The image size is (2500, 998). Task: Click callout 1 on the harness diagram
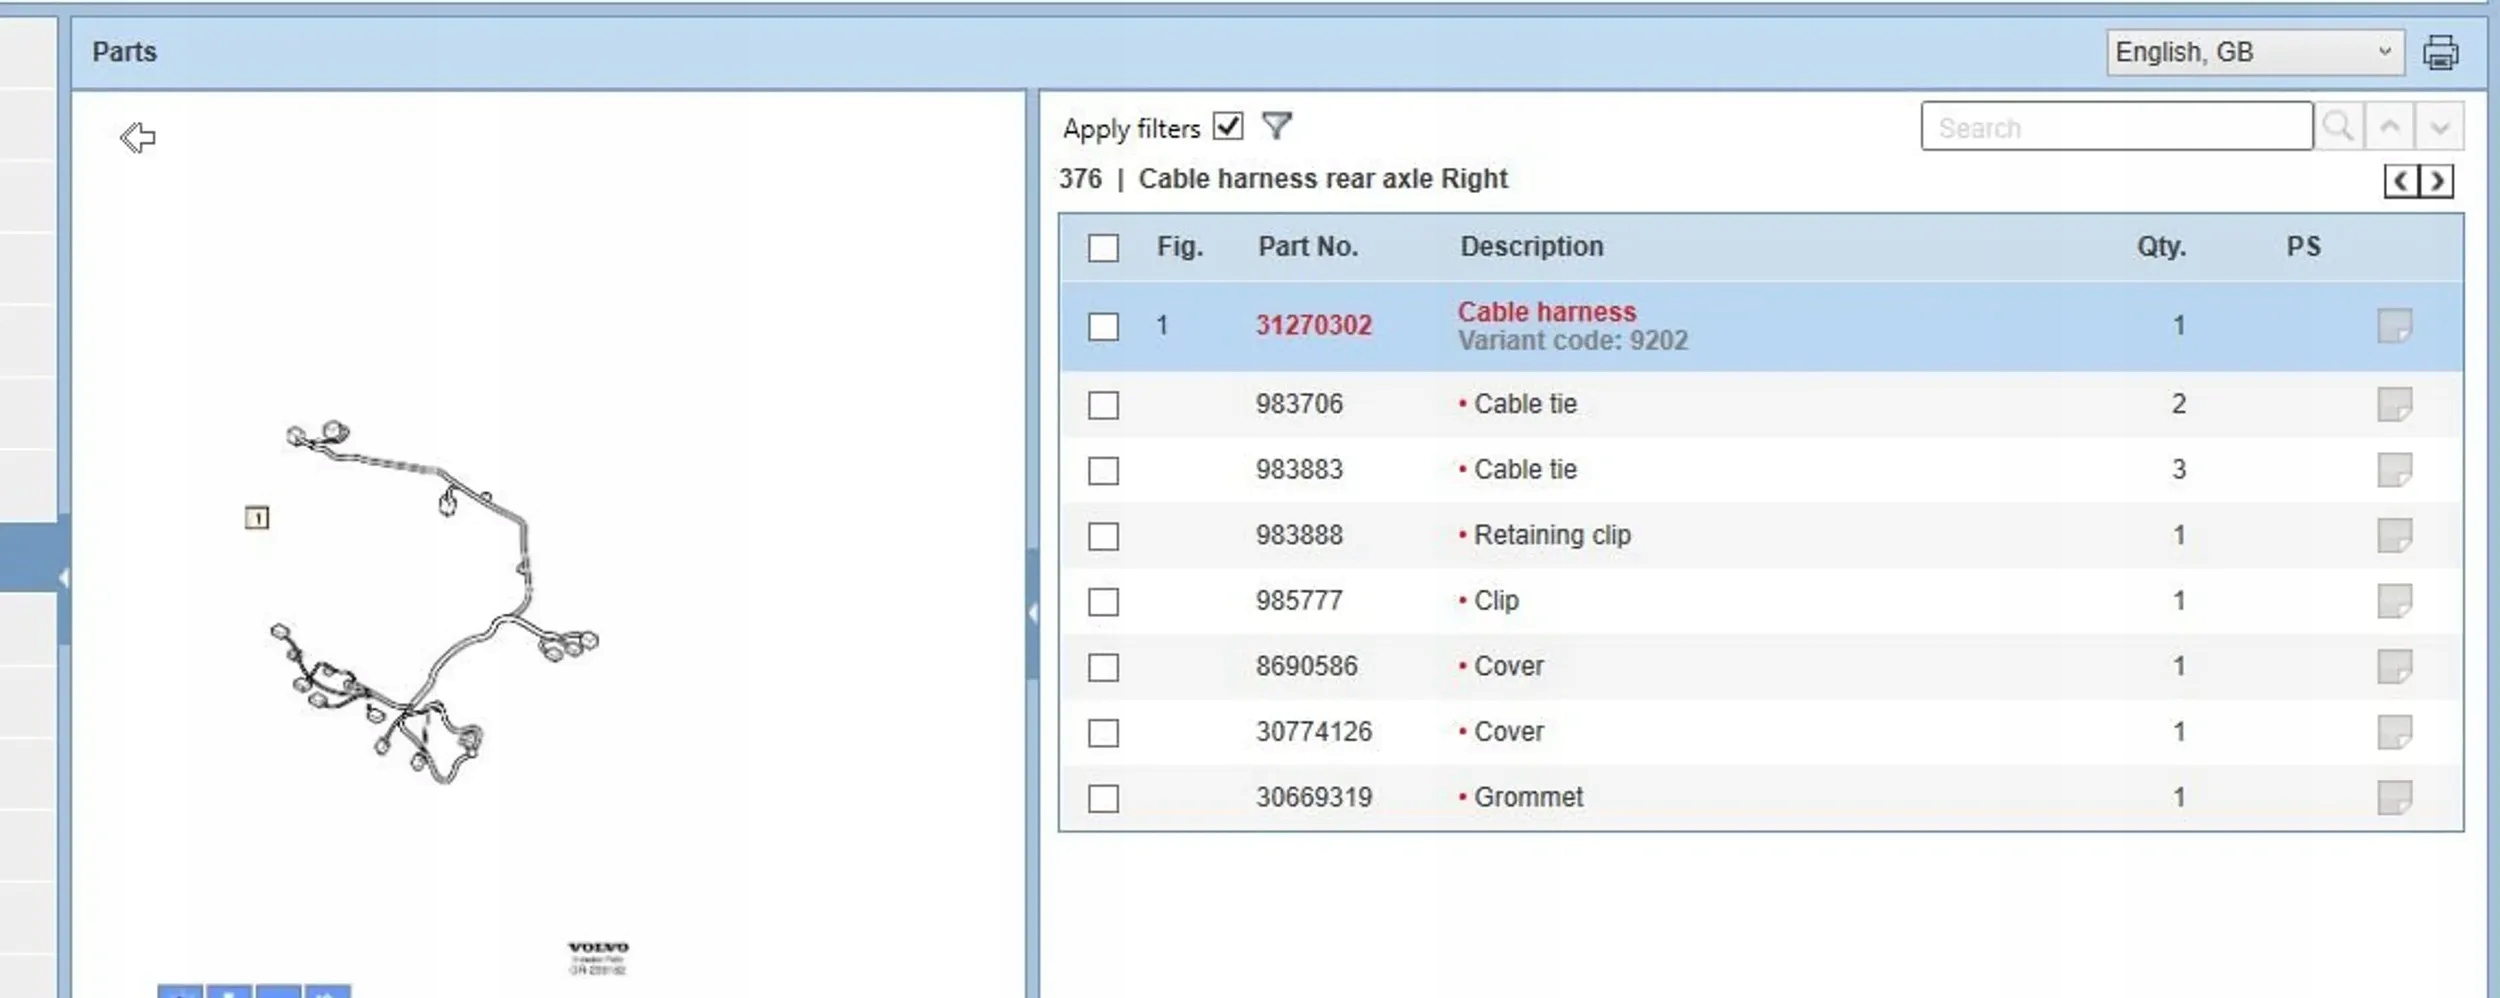(x=257, y=517)
